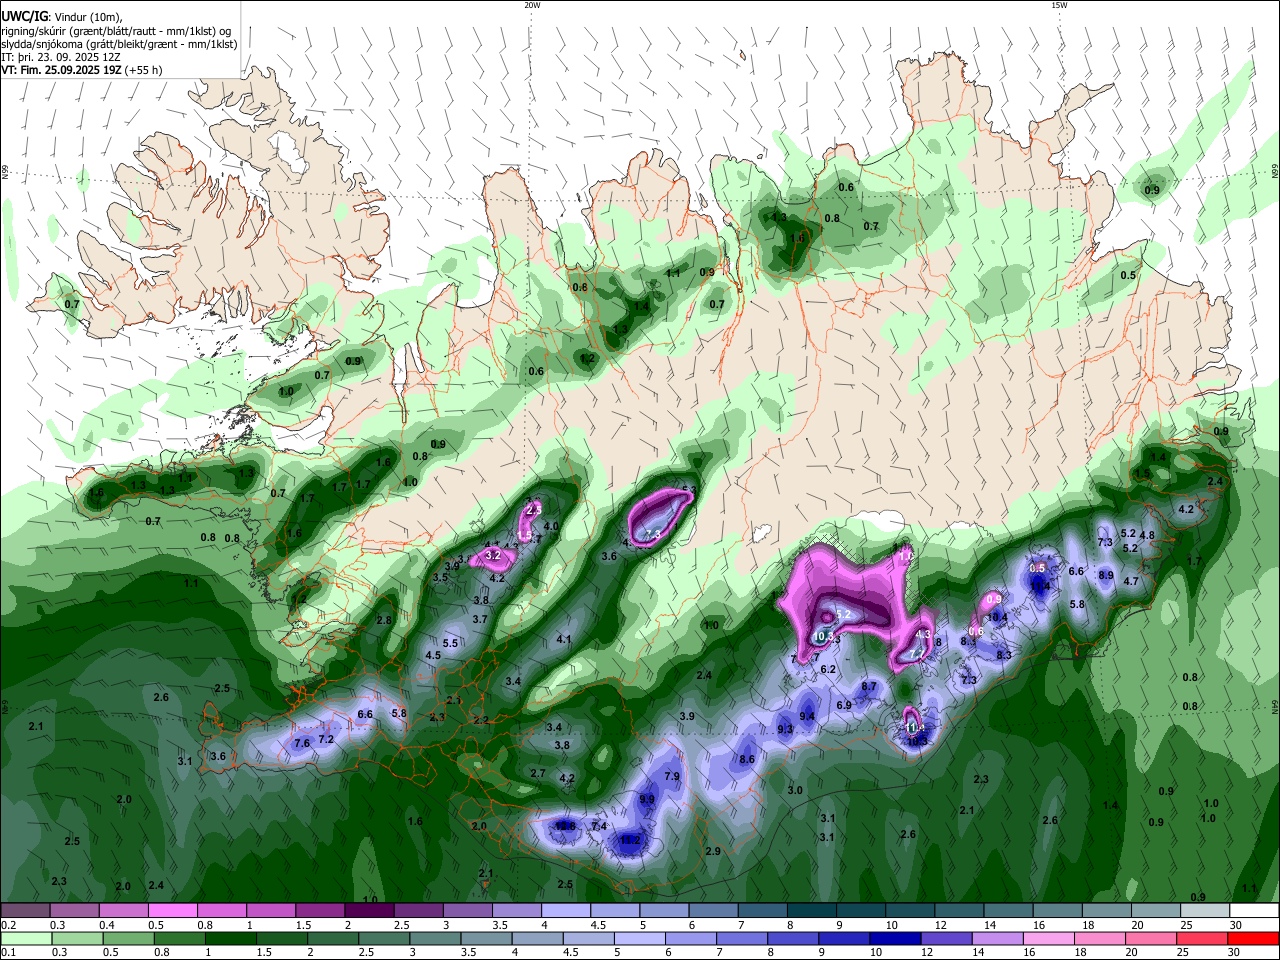This screenshot has width=1280, height=960.
Task: Click the '4.8' precipitation value on the map
Action: tap(1148, 535)
